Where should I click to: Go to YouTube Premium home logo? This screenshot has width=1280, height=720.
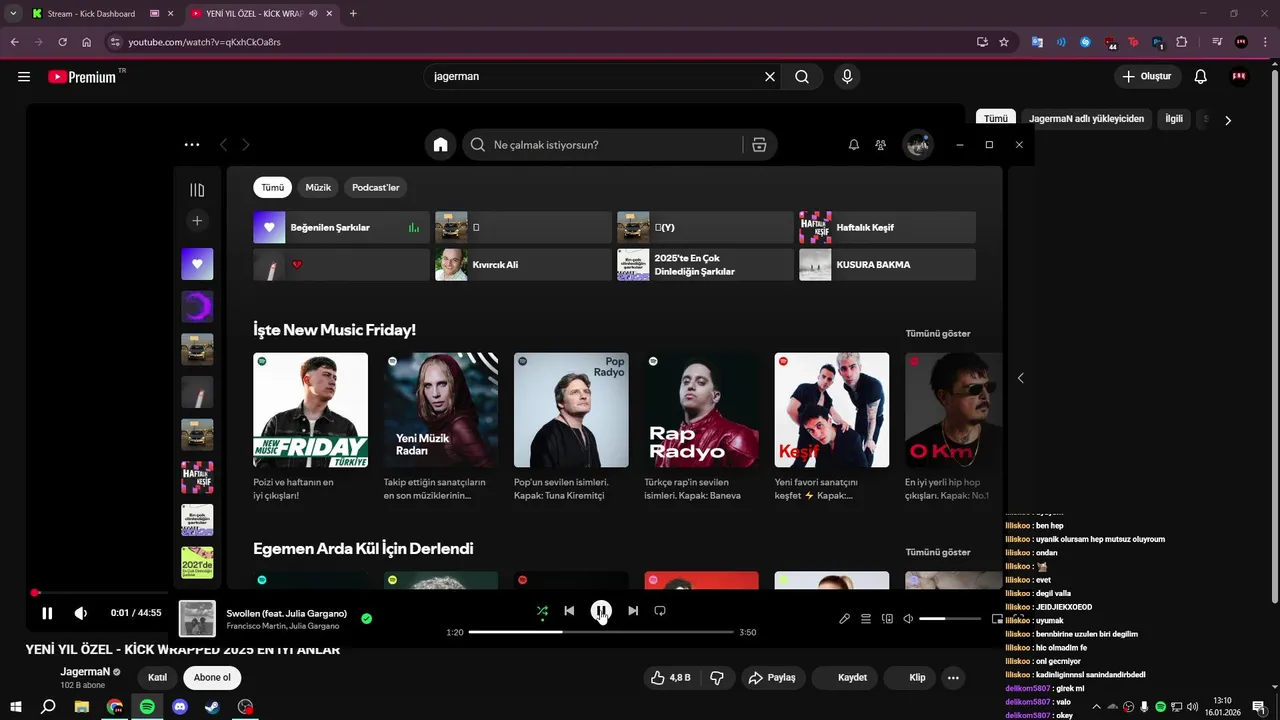[82, 77]
